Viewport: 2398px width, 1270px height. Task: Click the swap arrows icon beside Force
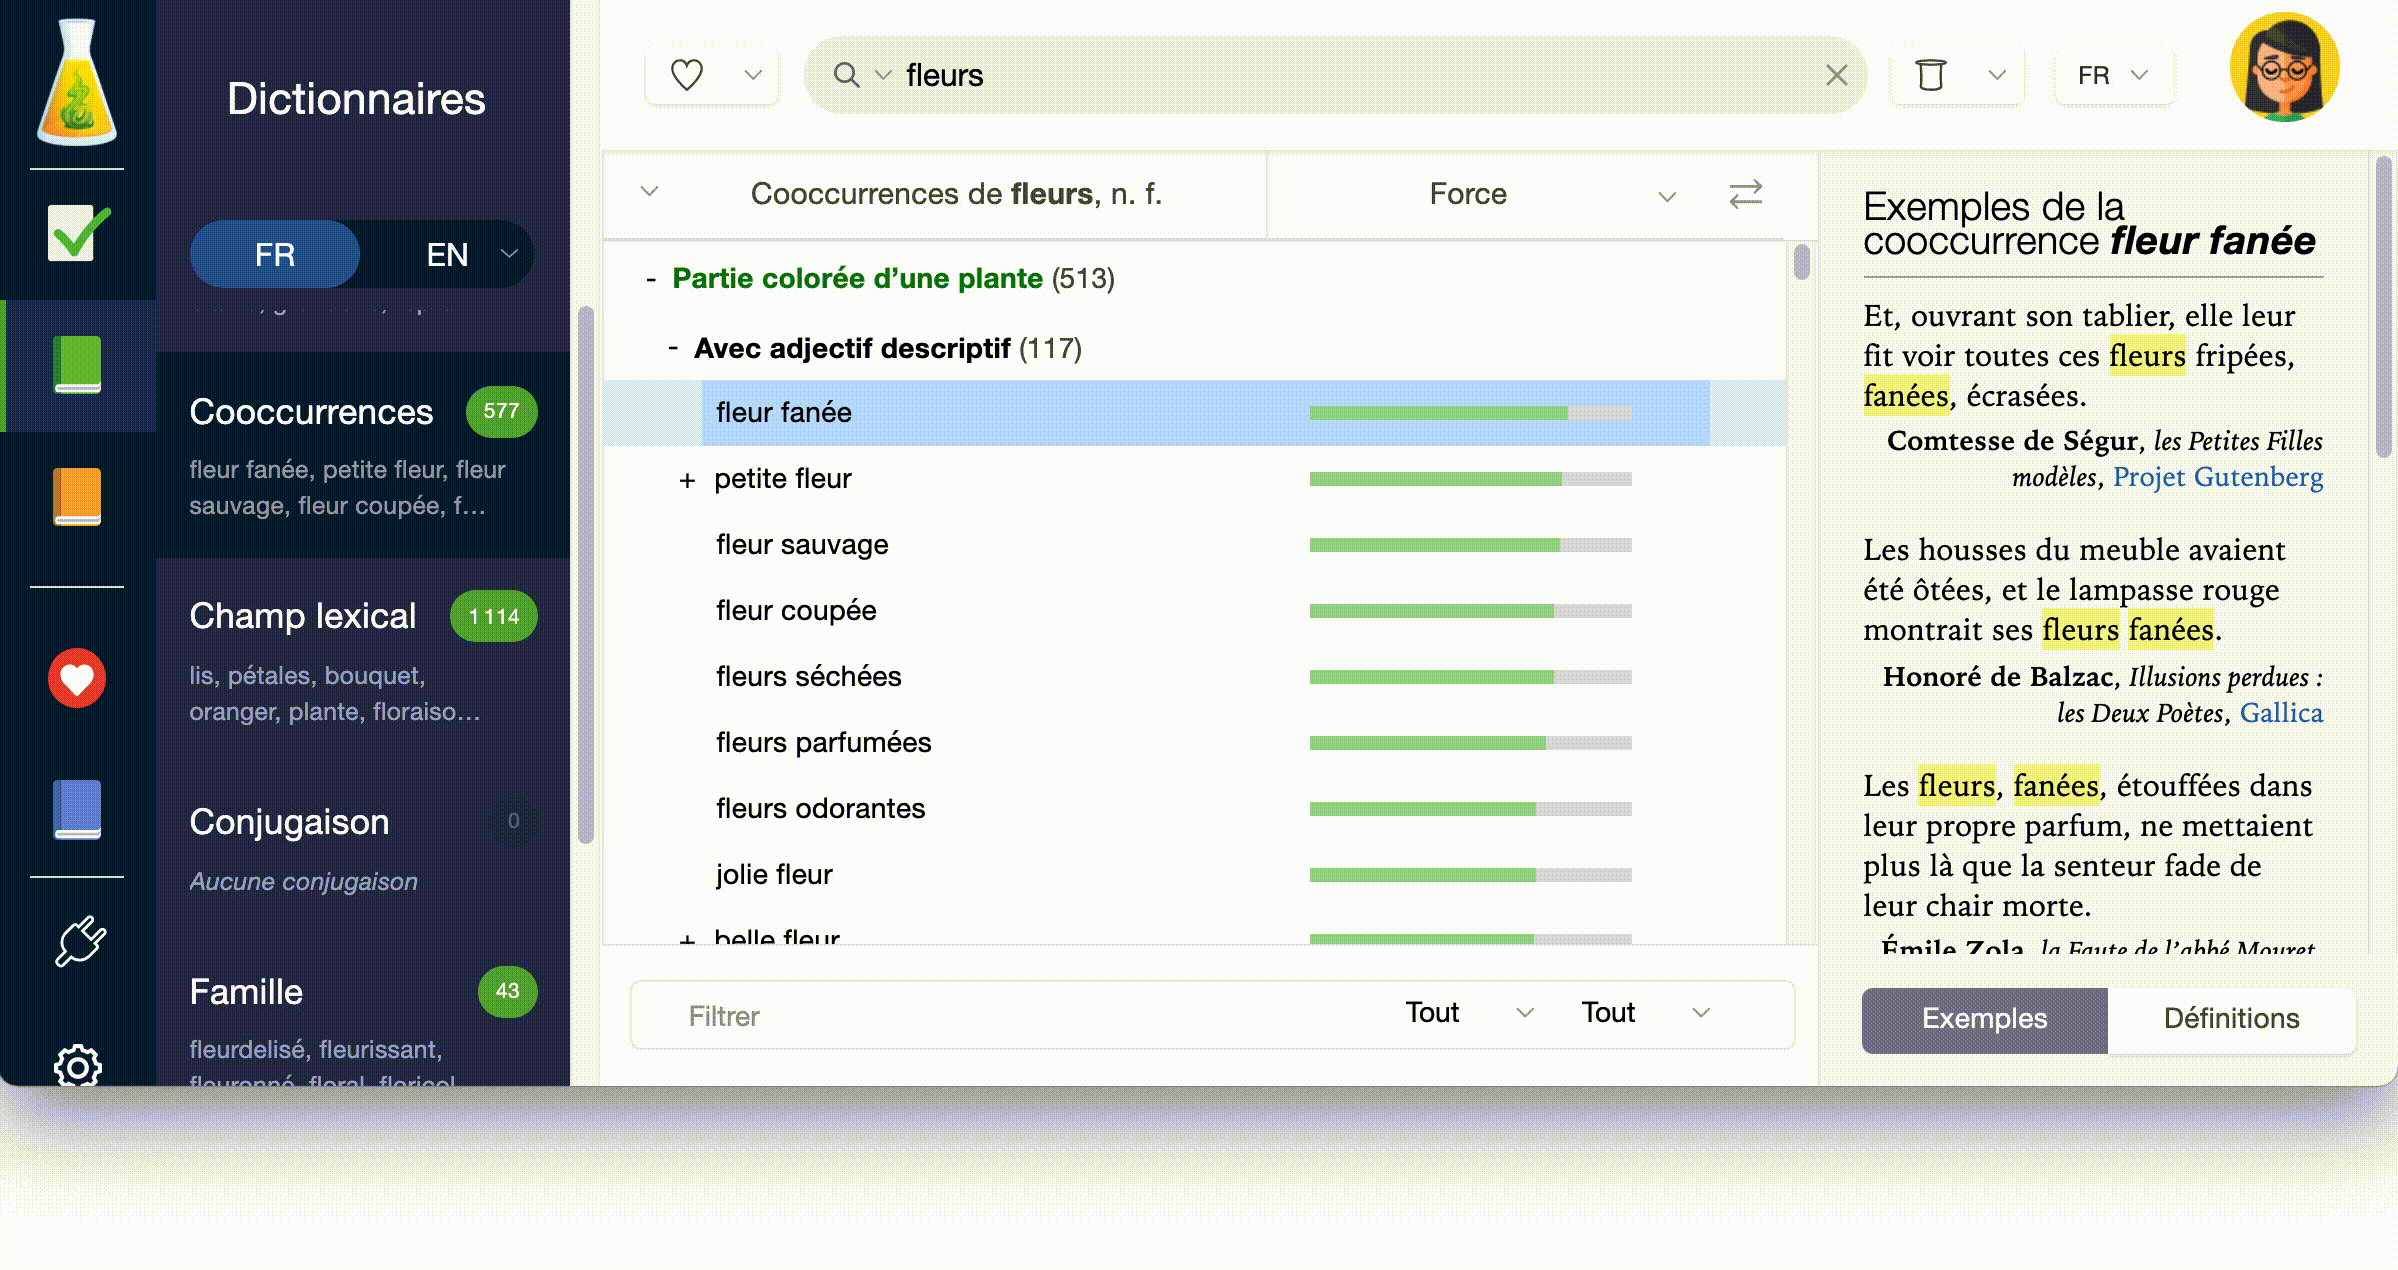pos(1745,194)
